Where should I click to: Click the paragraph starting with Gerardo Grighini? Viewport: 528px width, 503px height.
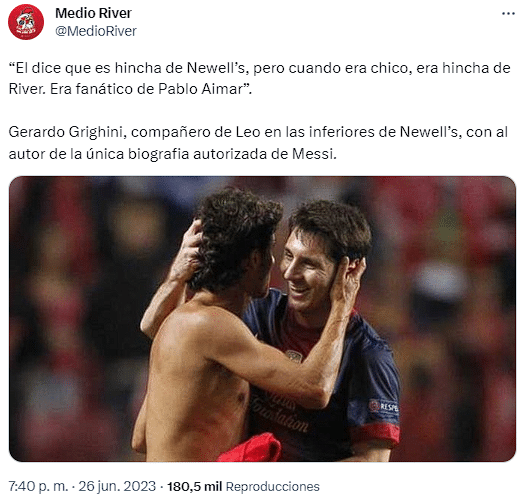[x=258, y=143]
